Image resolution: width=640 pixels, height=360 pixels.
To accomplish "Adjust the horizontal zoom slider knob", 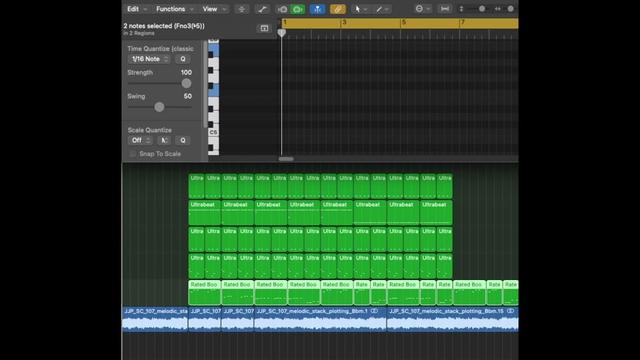I will (511, 9).
